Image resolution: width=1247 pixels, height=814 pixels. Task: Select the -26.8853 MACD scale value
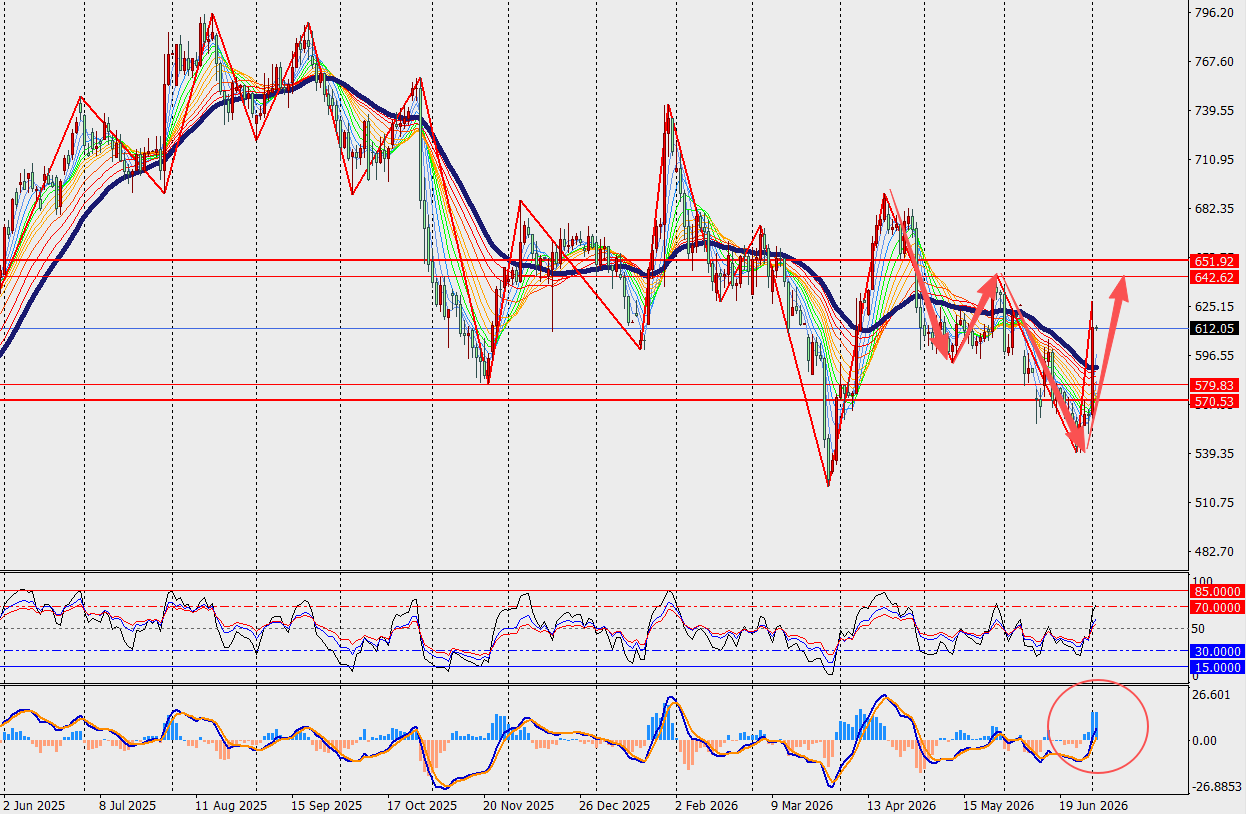tap(1216, 787)
